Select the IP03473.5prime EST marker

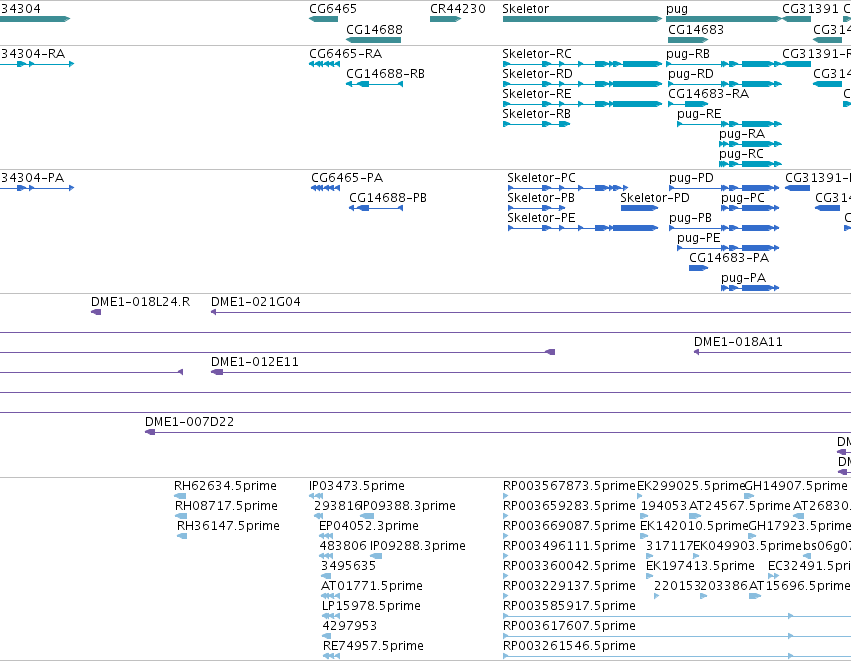pyautogui.click(x=316, y=496)
